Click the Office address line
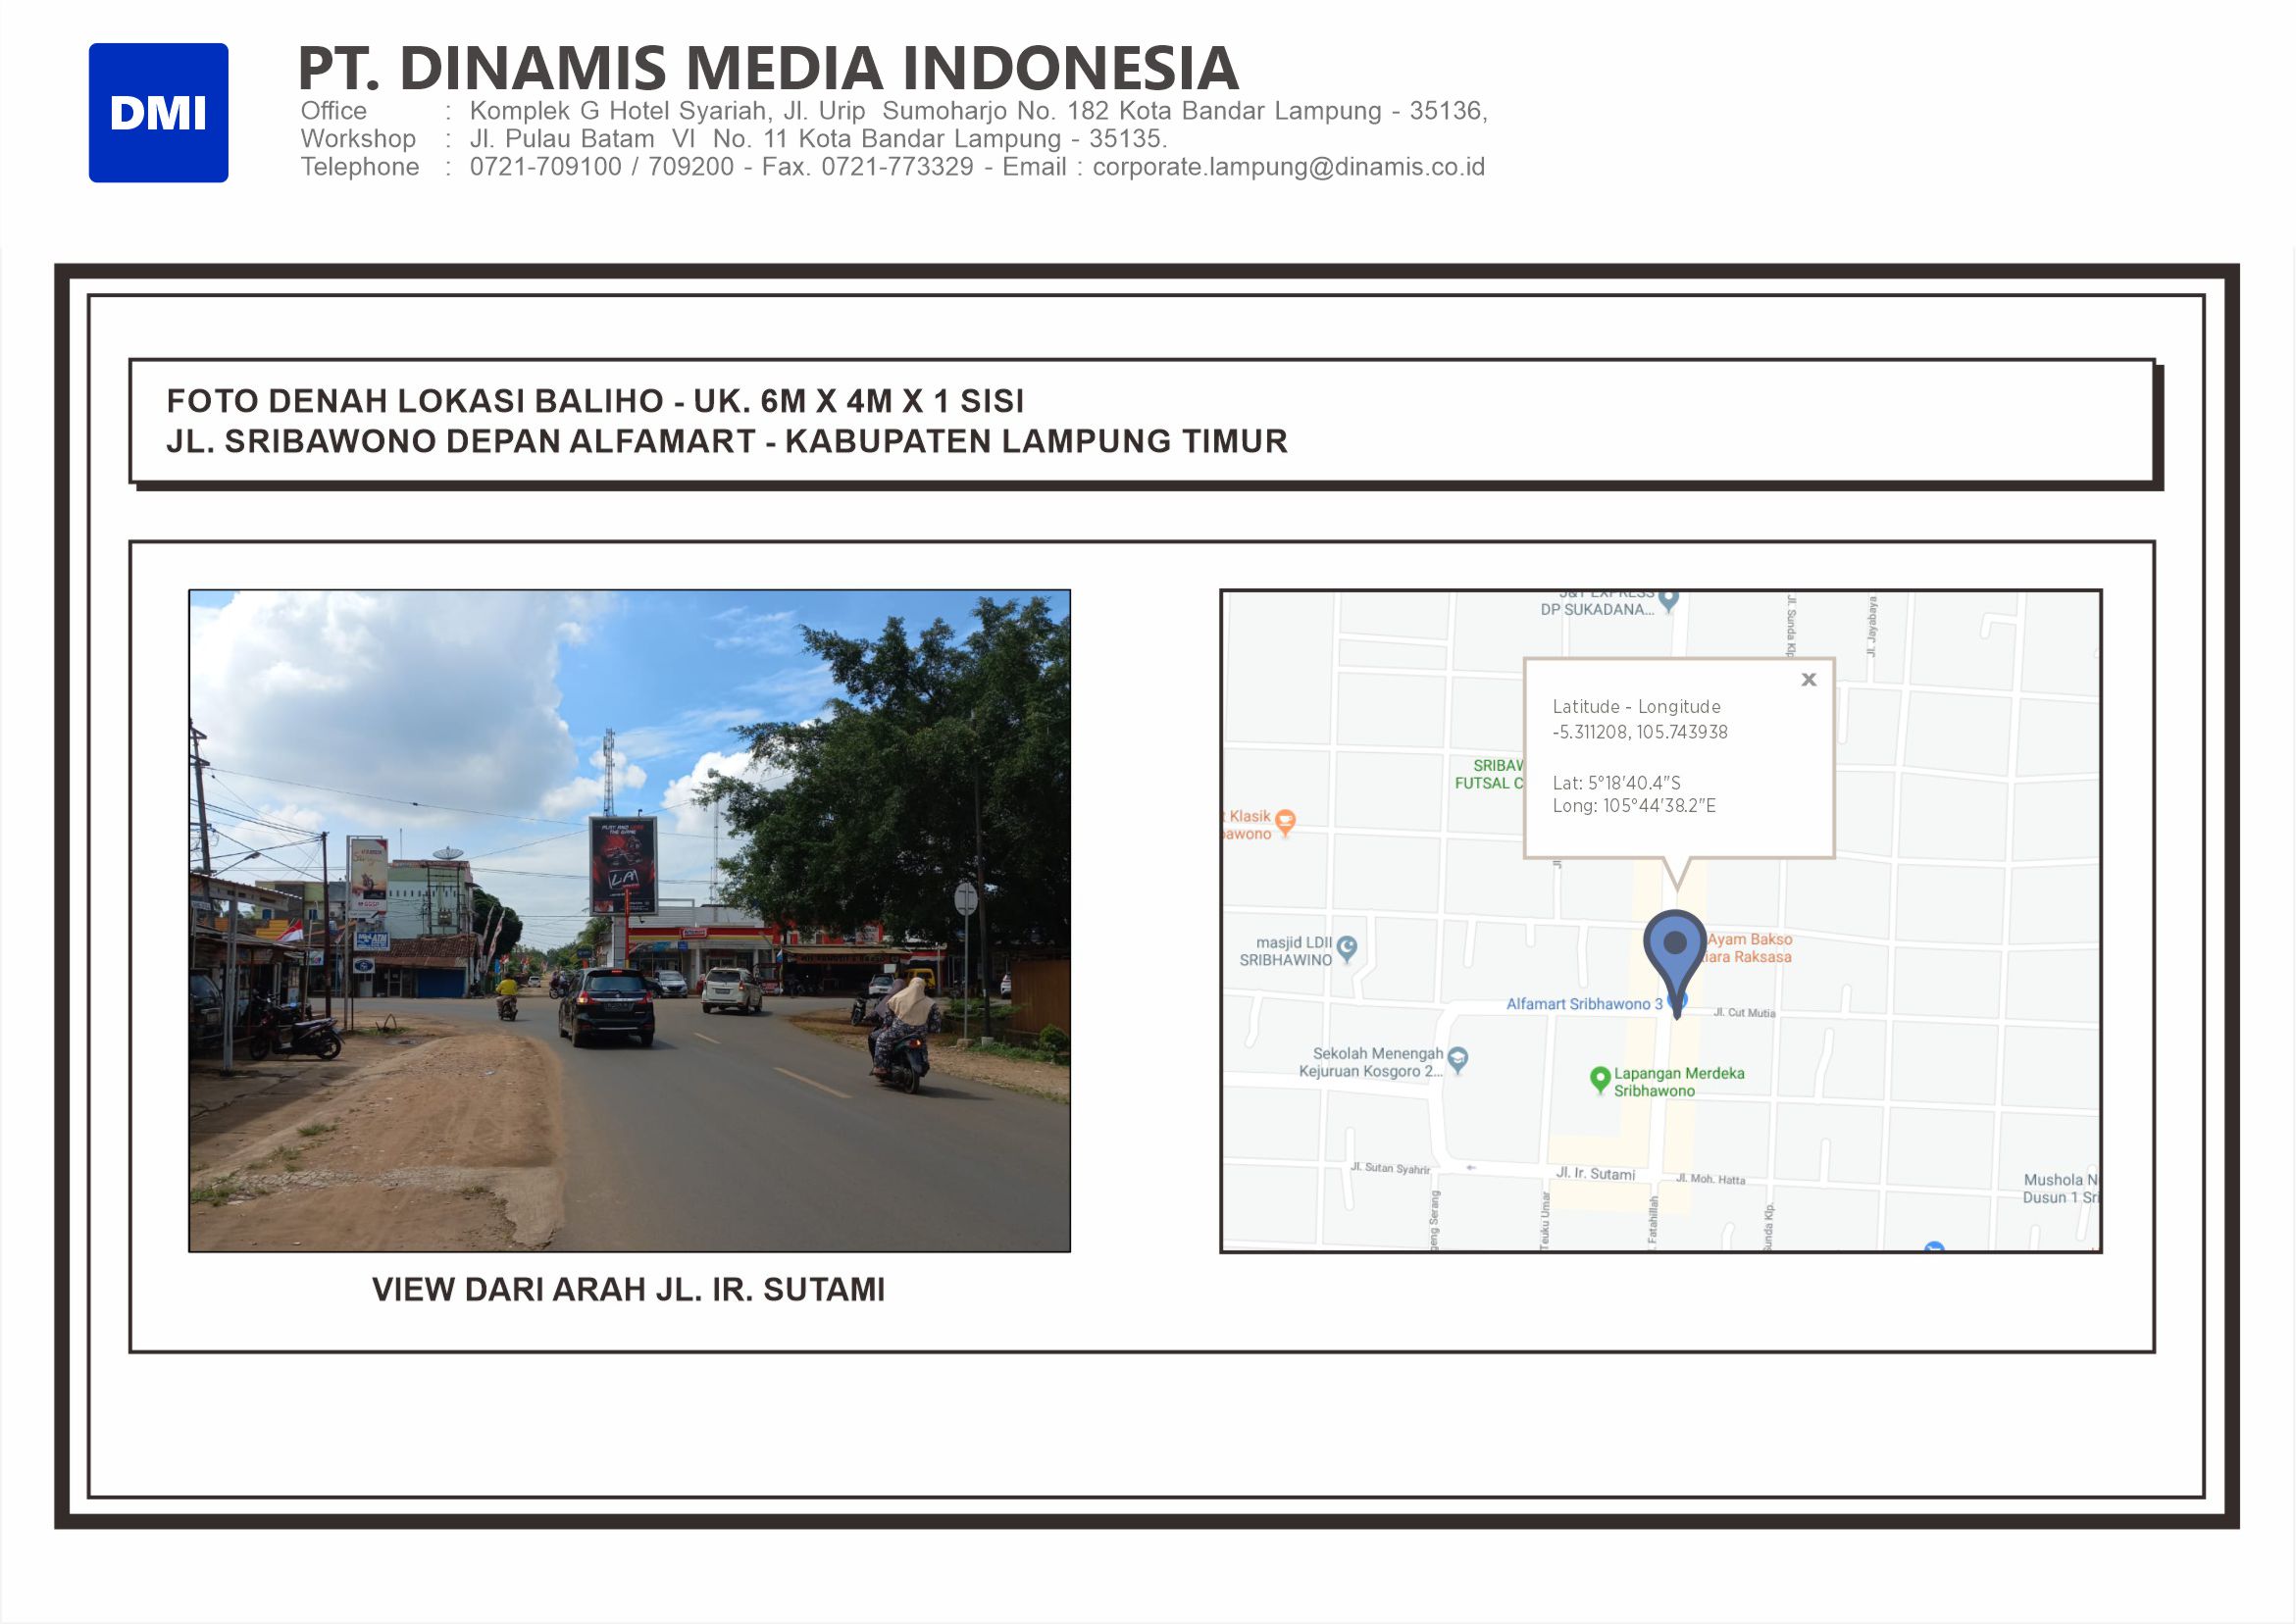The width and height of the screenshot is (2296, 1624). pos(894,111)
